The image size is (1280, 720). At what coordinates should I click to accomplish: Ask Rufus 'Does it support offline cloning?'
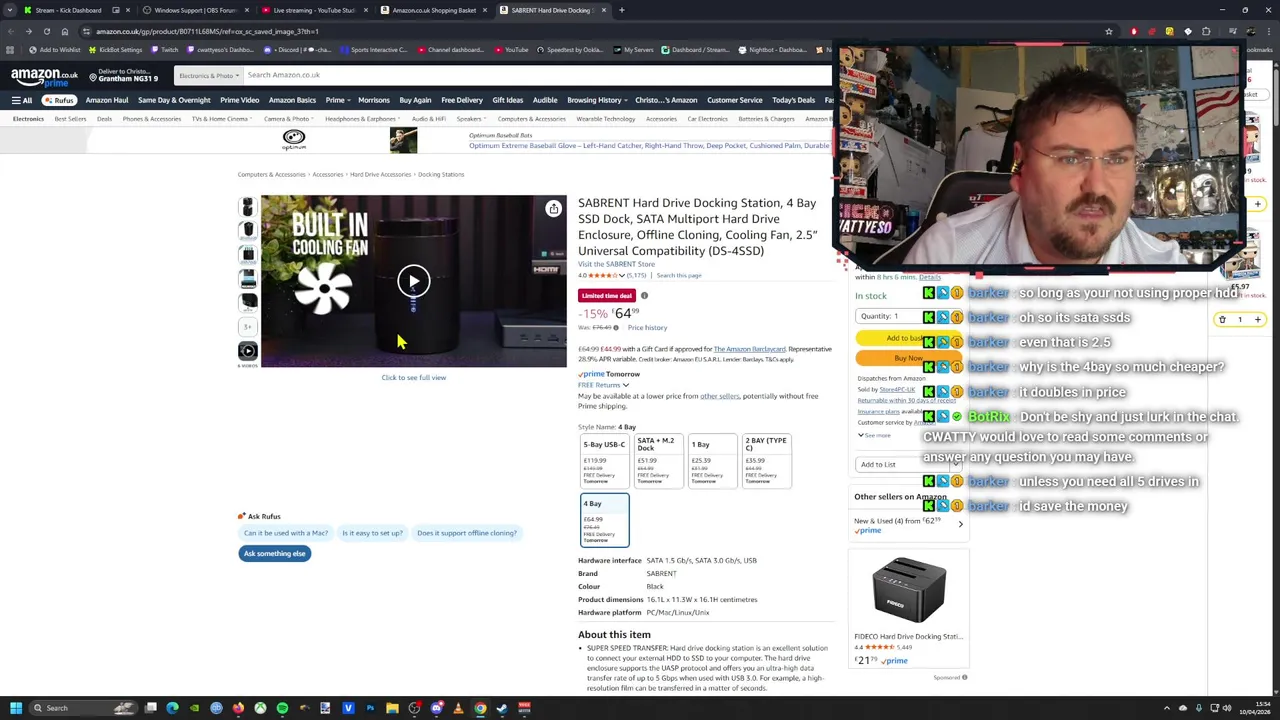click(x=467, y=533)
